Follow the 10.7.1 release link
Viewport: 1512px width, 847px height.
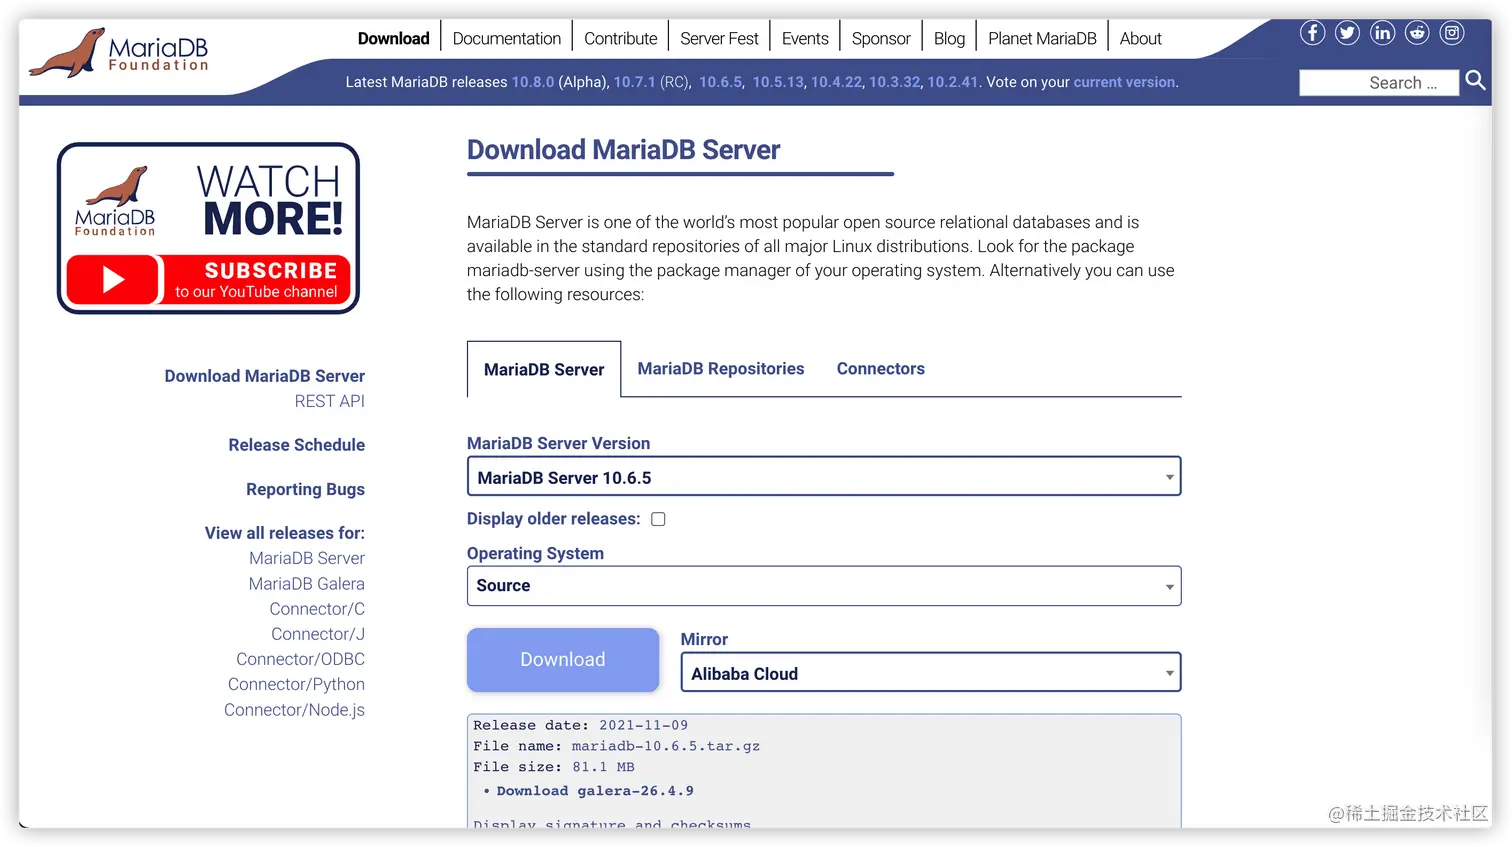(634, 82)
